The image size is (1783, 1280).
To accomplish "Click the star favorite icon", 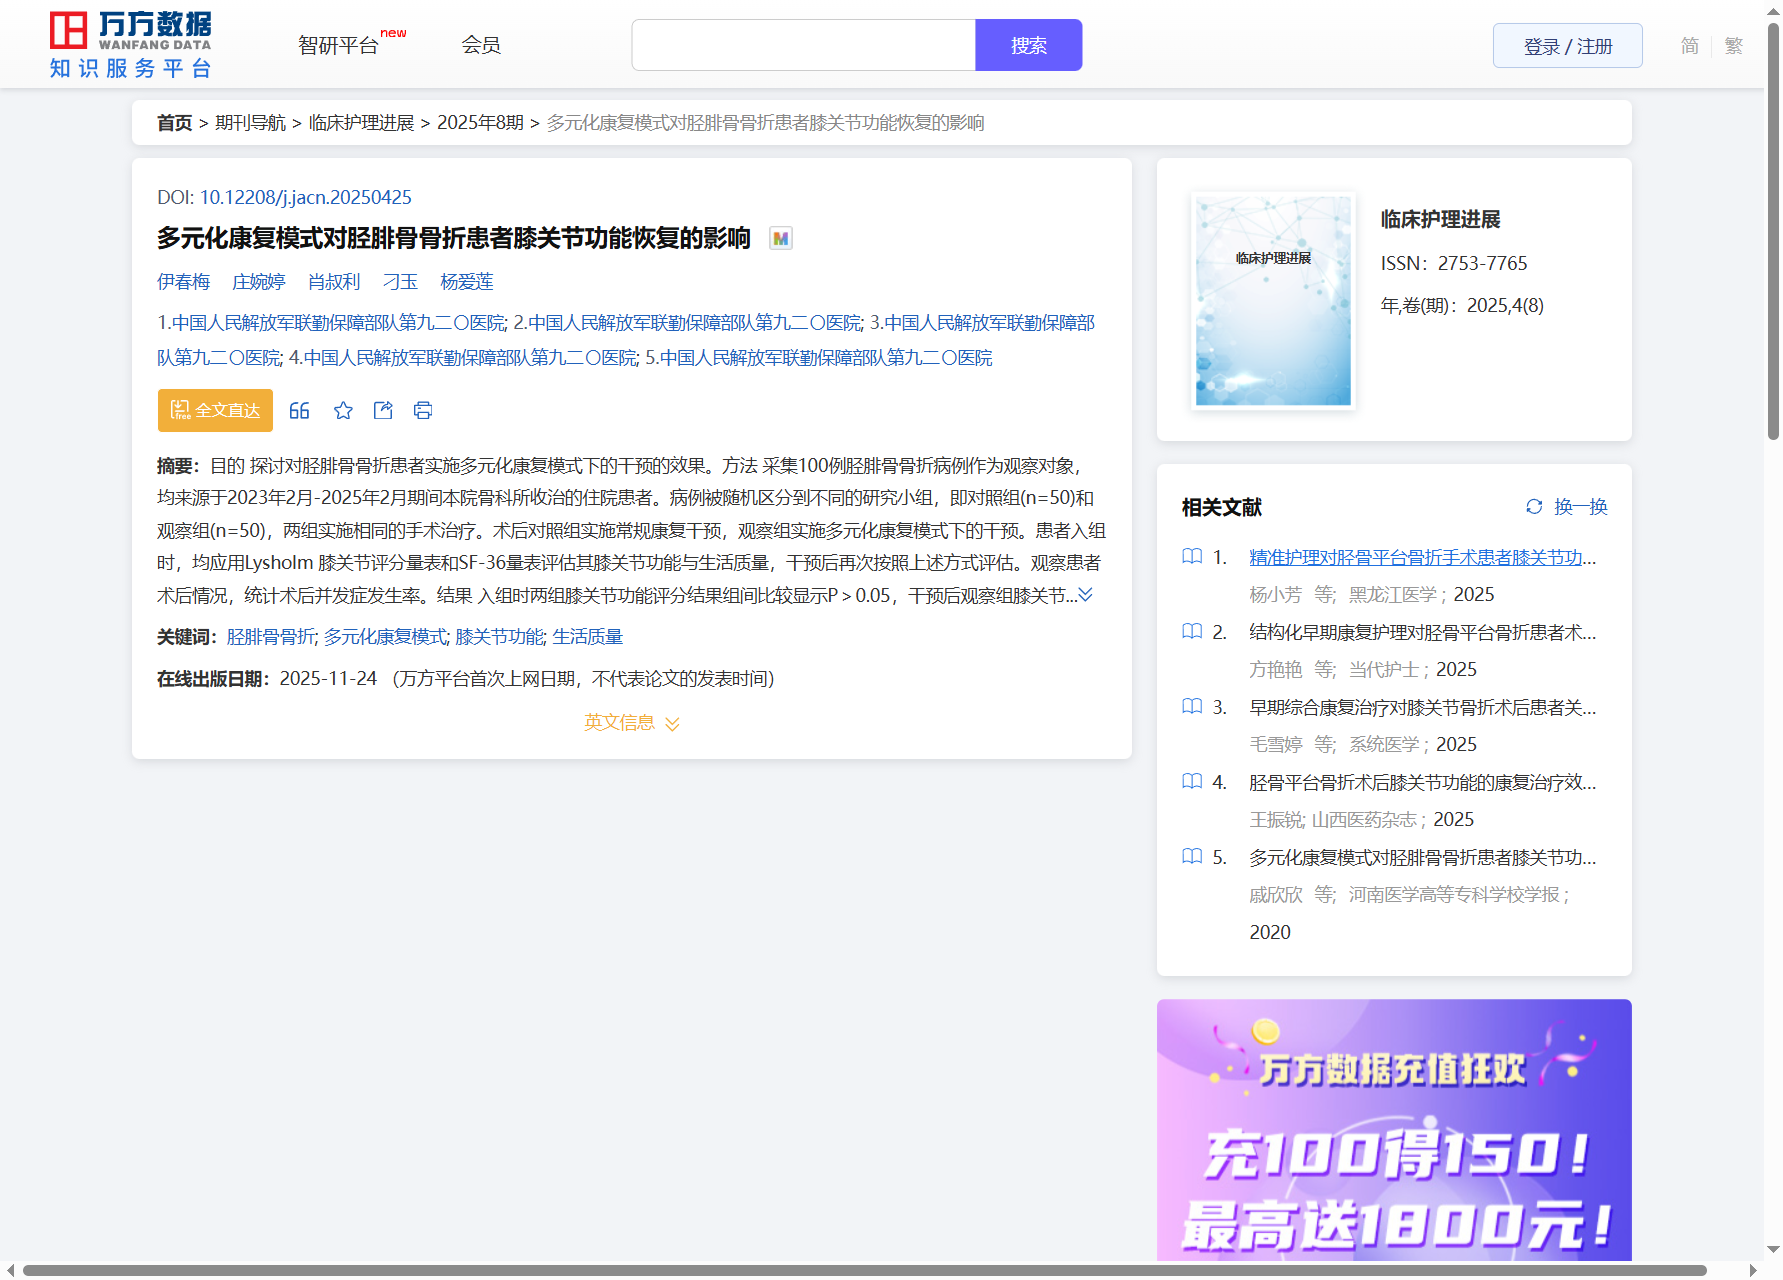I will [343, 411].
